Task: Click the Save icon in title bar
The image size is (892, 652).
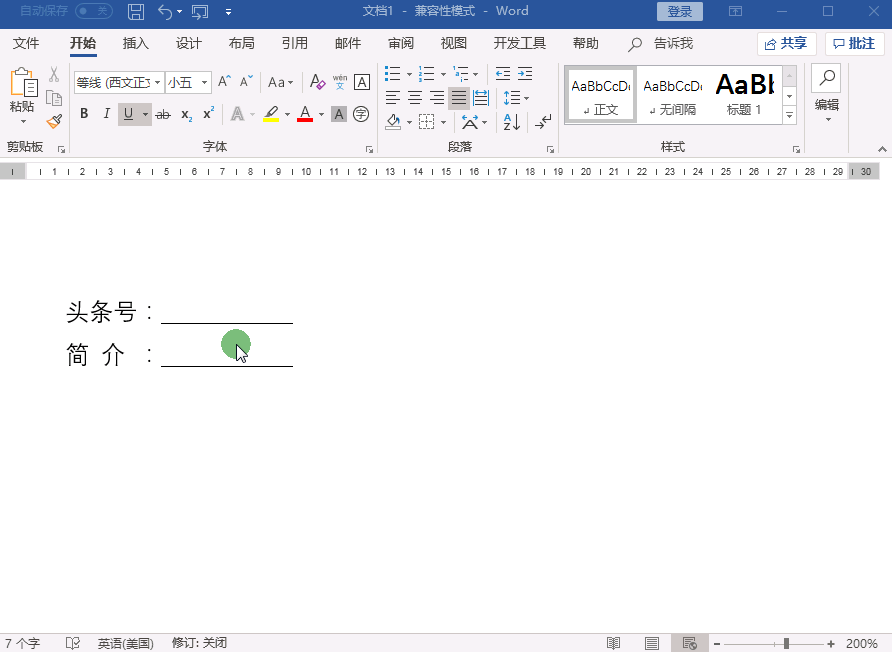Action: click(x=136, y=12)
